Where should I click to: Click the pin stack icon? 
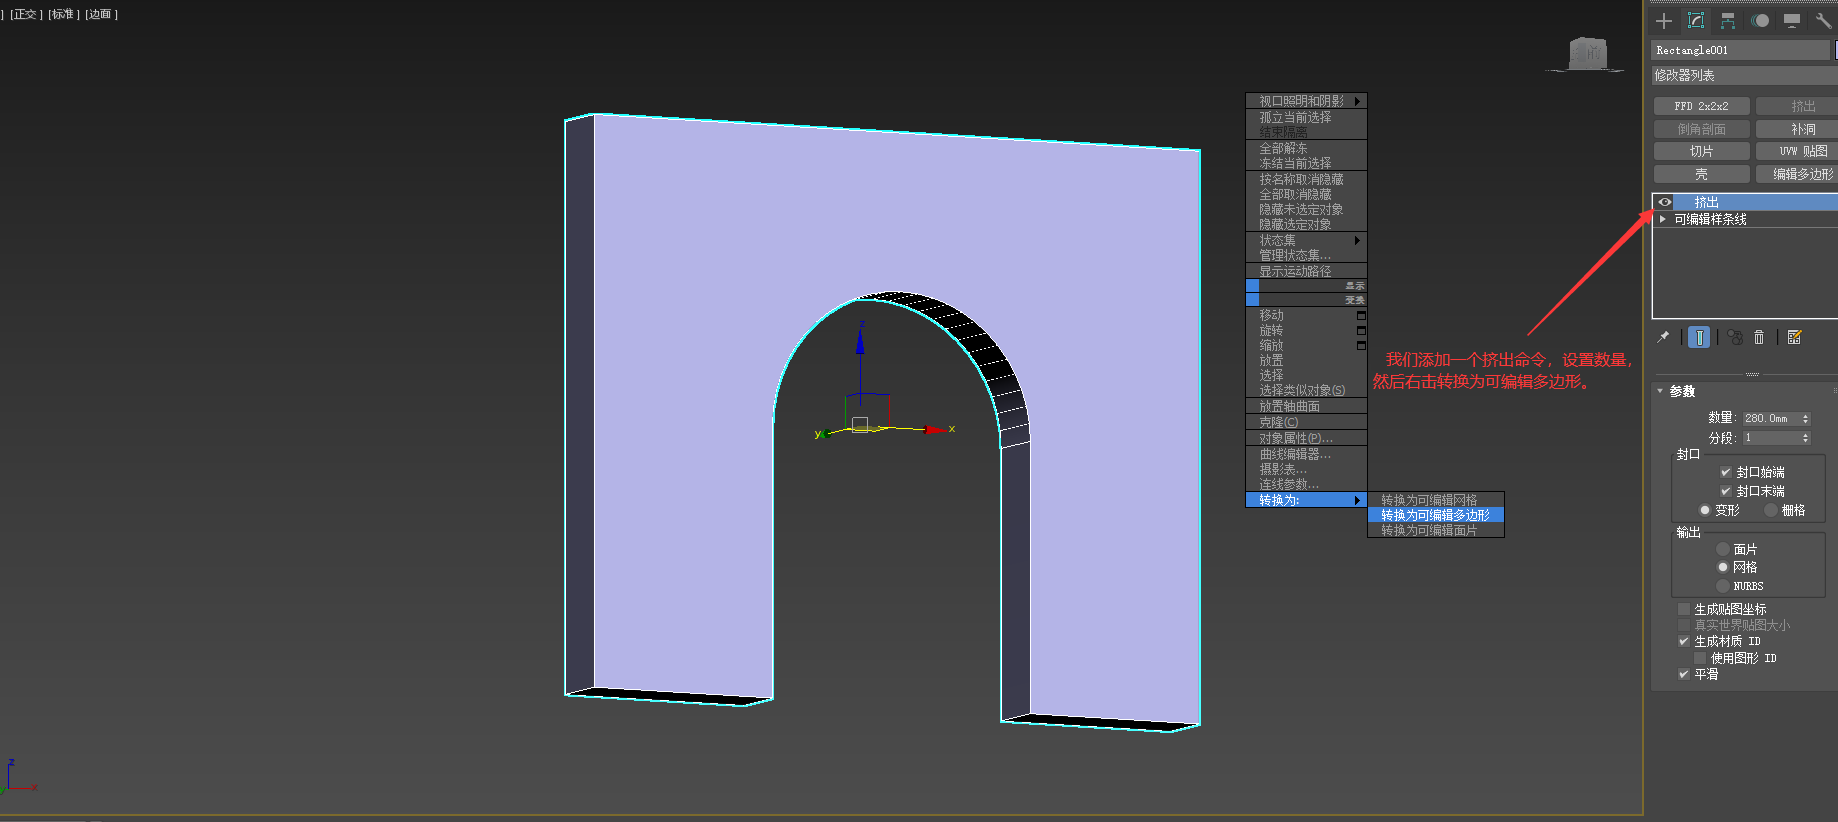1663,338
